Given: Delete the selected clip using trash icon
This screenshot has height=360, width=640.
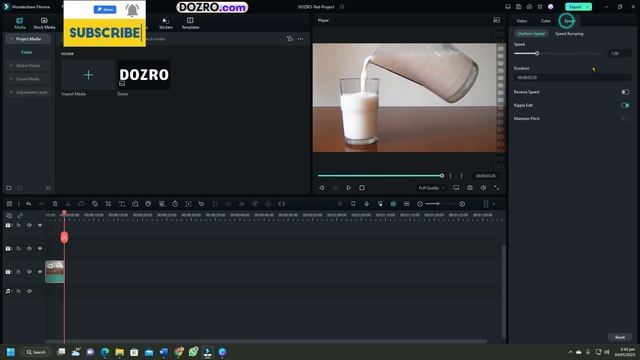Looking at the screenshot, I should click(55, 204).
